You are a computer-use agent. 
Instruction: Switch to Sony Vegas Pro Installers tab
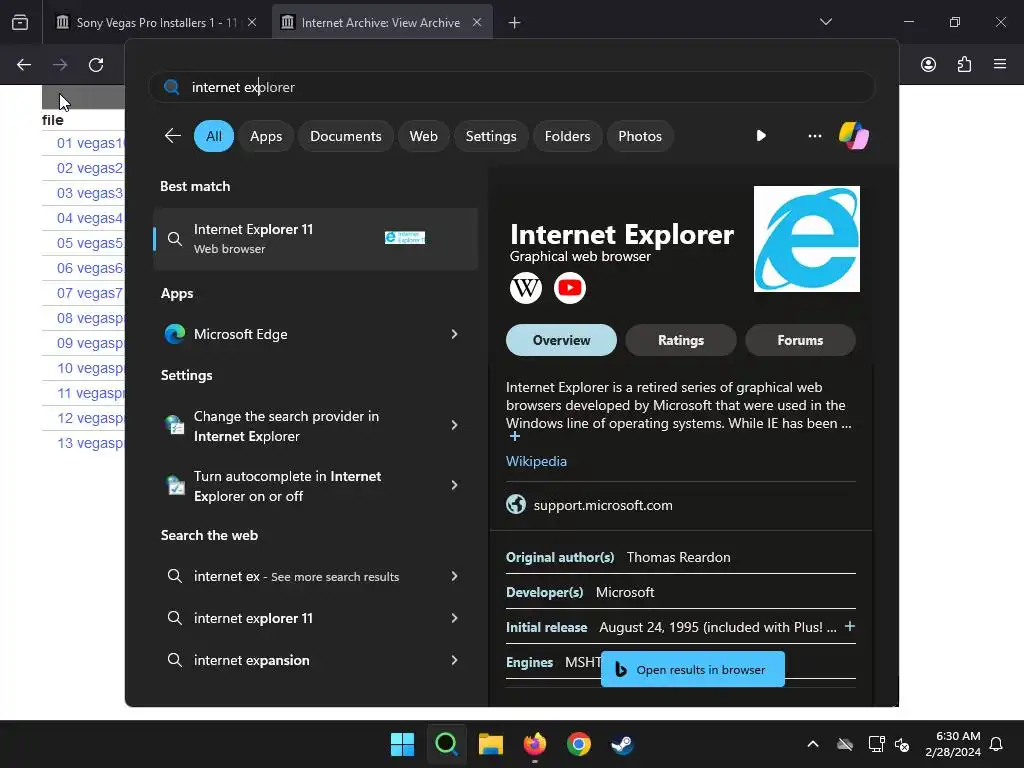(157, 23)
